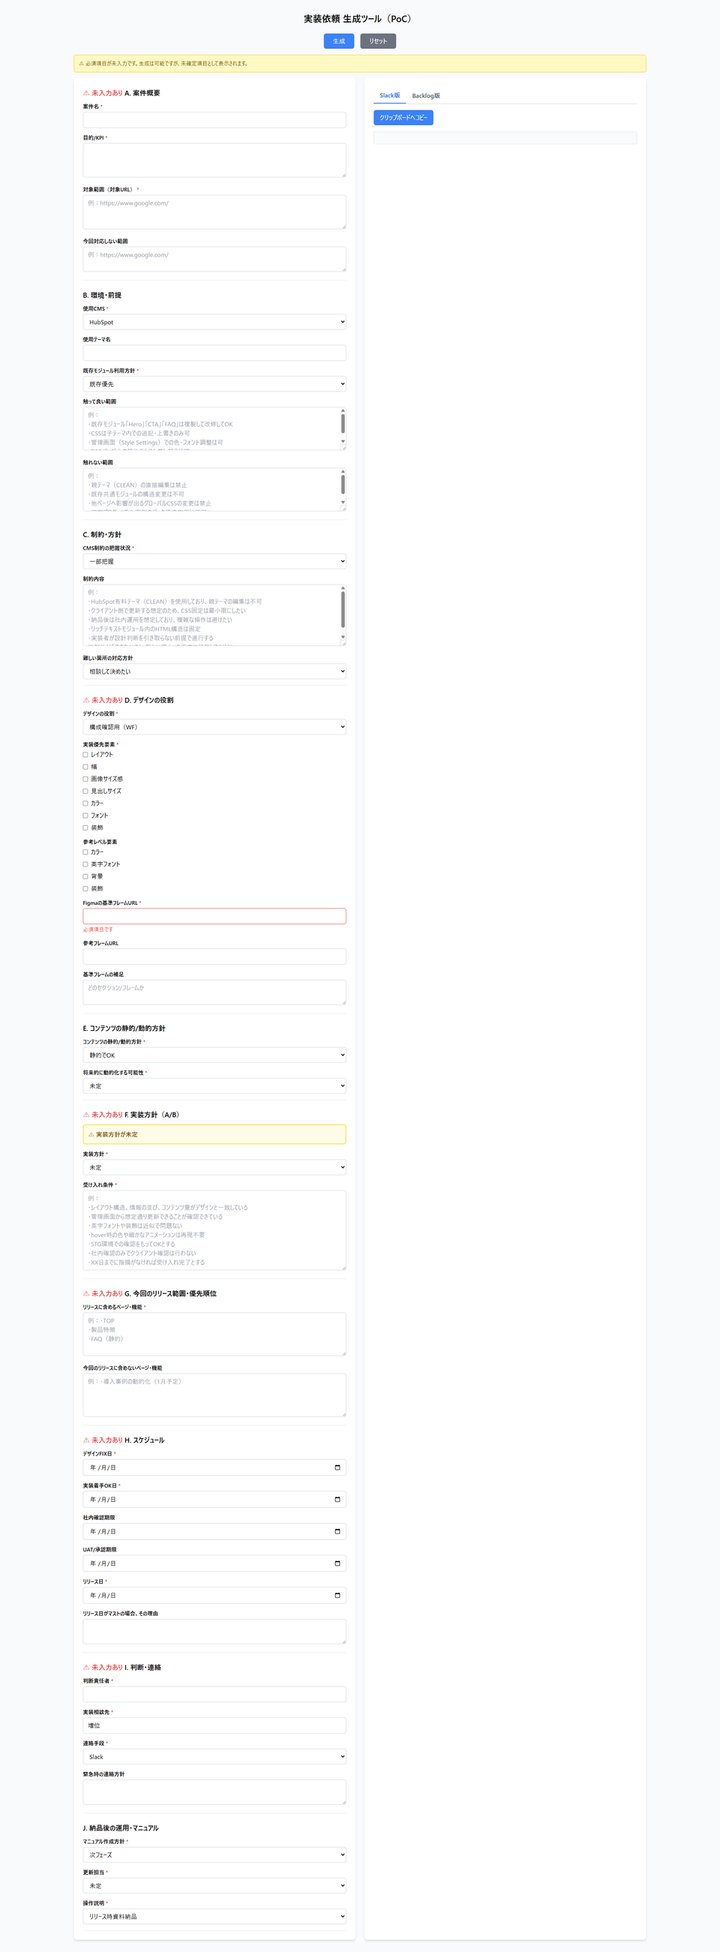Open the 連絡手段 dropdown set to Slack
Screen dimensions: 720x1952
click(x=214, y=1756)
